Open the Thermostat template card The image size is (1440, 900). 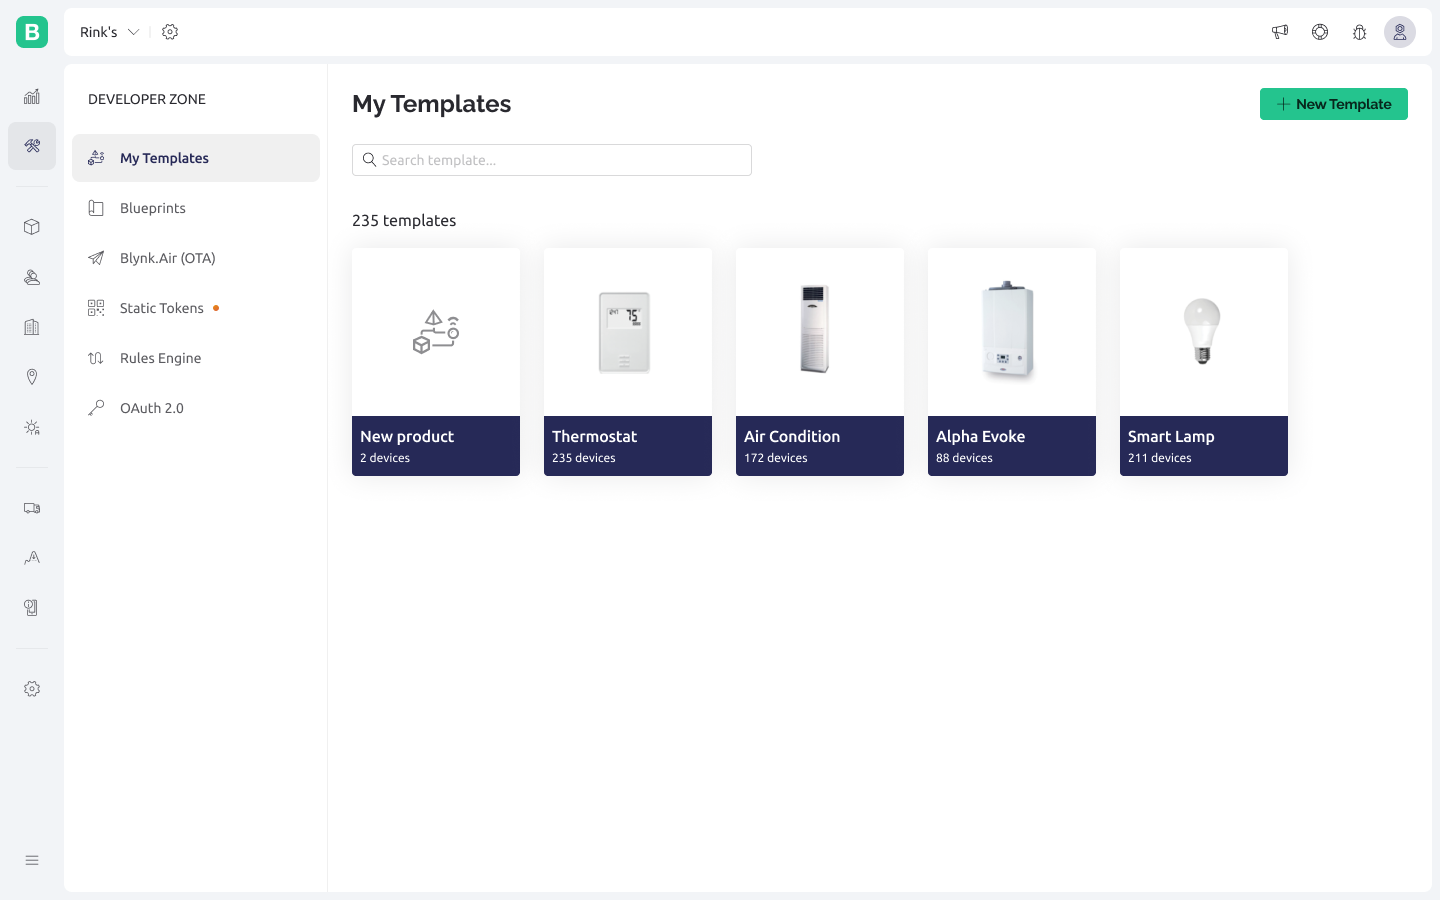(x=628, y=362)
